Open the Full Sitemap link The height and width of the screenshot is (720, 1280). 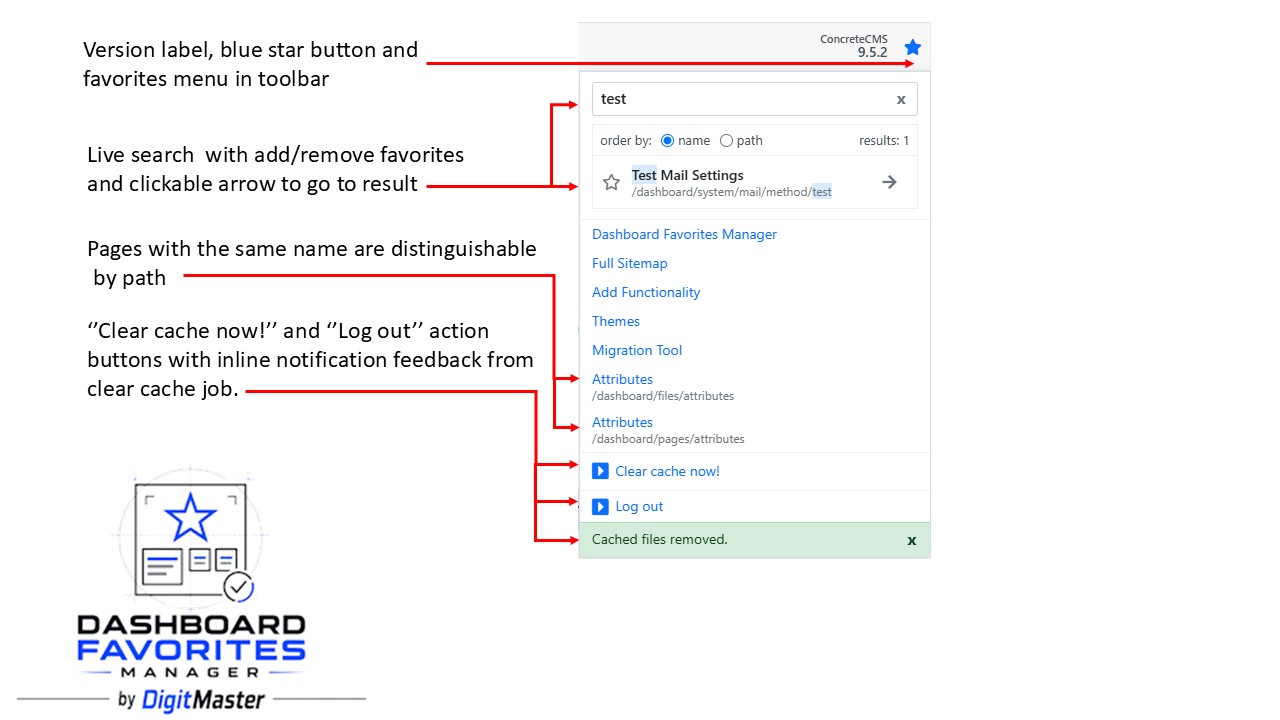(x=629, y=263)
